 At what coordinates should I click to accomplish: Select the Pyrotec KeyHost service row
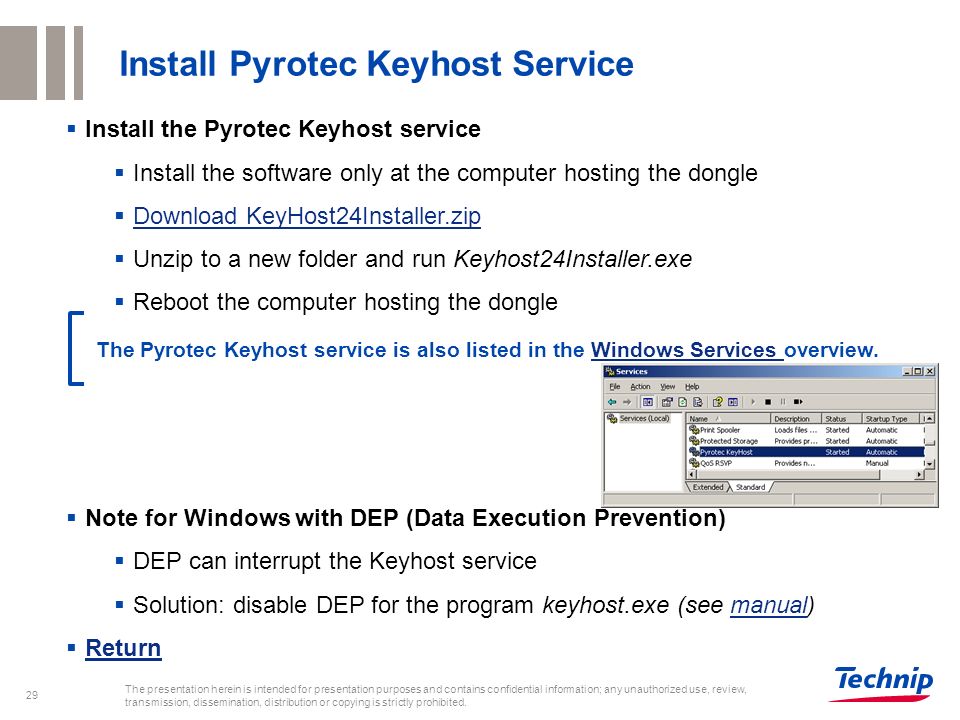click(805, 452)
